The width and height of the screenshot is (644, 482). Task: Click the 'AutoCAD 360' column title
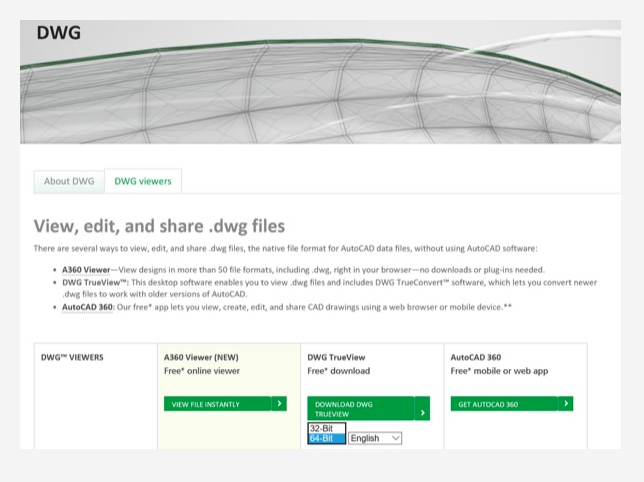click(476, 357)
